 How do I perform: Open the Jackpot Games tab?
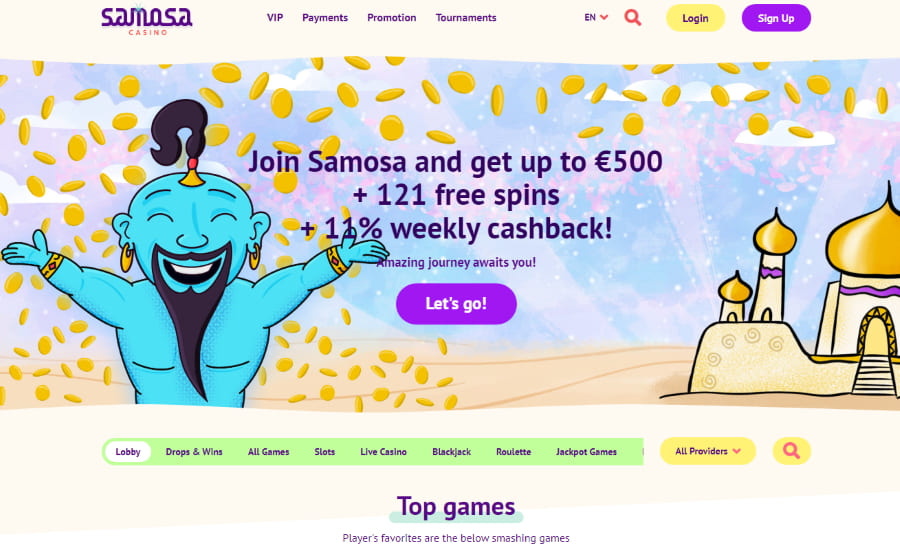pyautogui.click(x=587, y=452)
